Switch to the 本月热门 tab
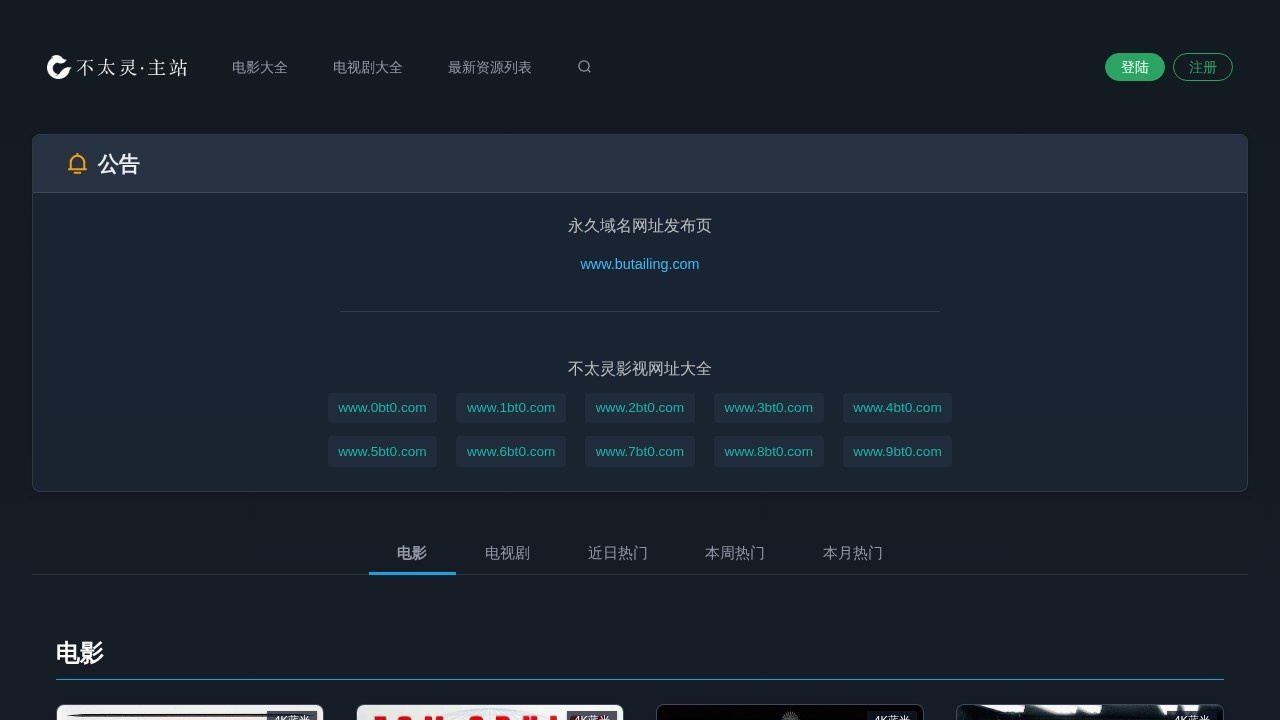 point(853,553)
